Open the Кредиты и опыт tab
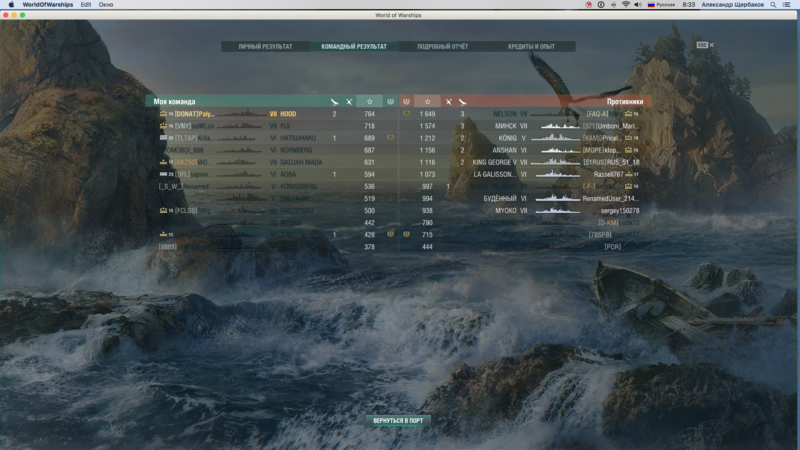Screen dimensions: 800x450 [531, 46]
